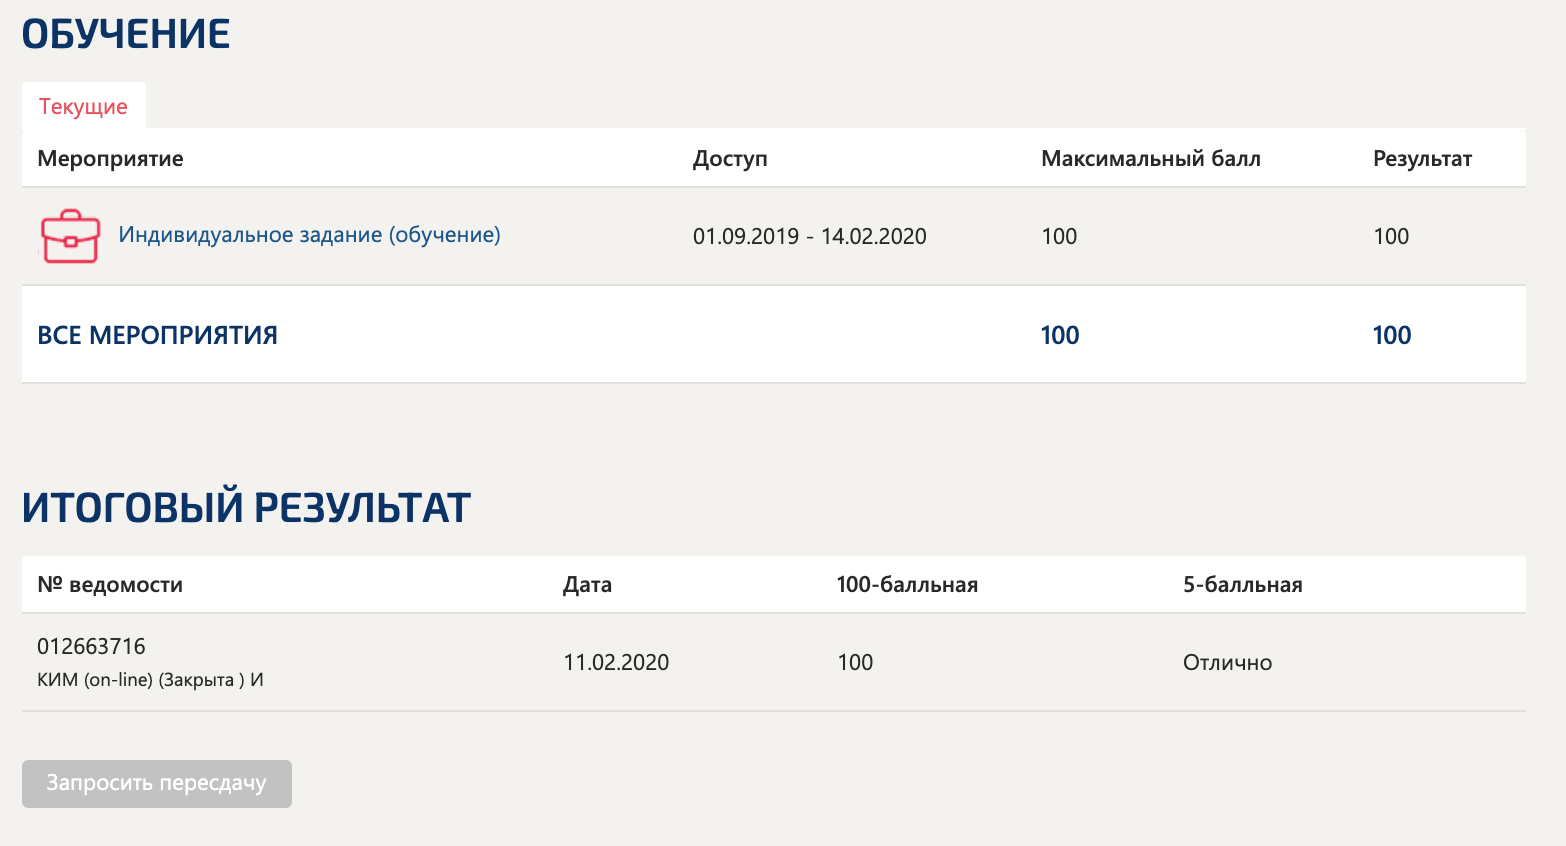Click the КИМ (on-line) (Закрыта) И text

click(150, 680)
